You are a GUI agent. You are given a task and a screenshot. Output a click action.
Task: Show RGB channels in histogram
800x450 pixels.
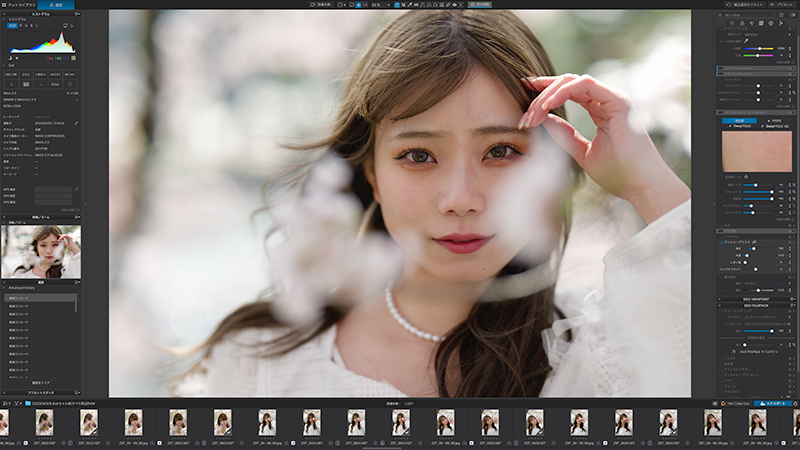12,25
